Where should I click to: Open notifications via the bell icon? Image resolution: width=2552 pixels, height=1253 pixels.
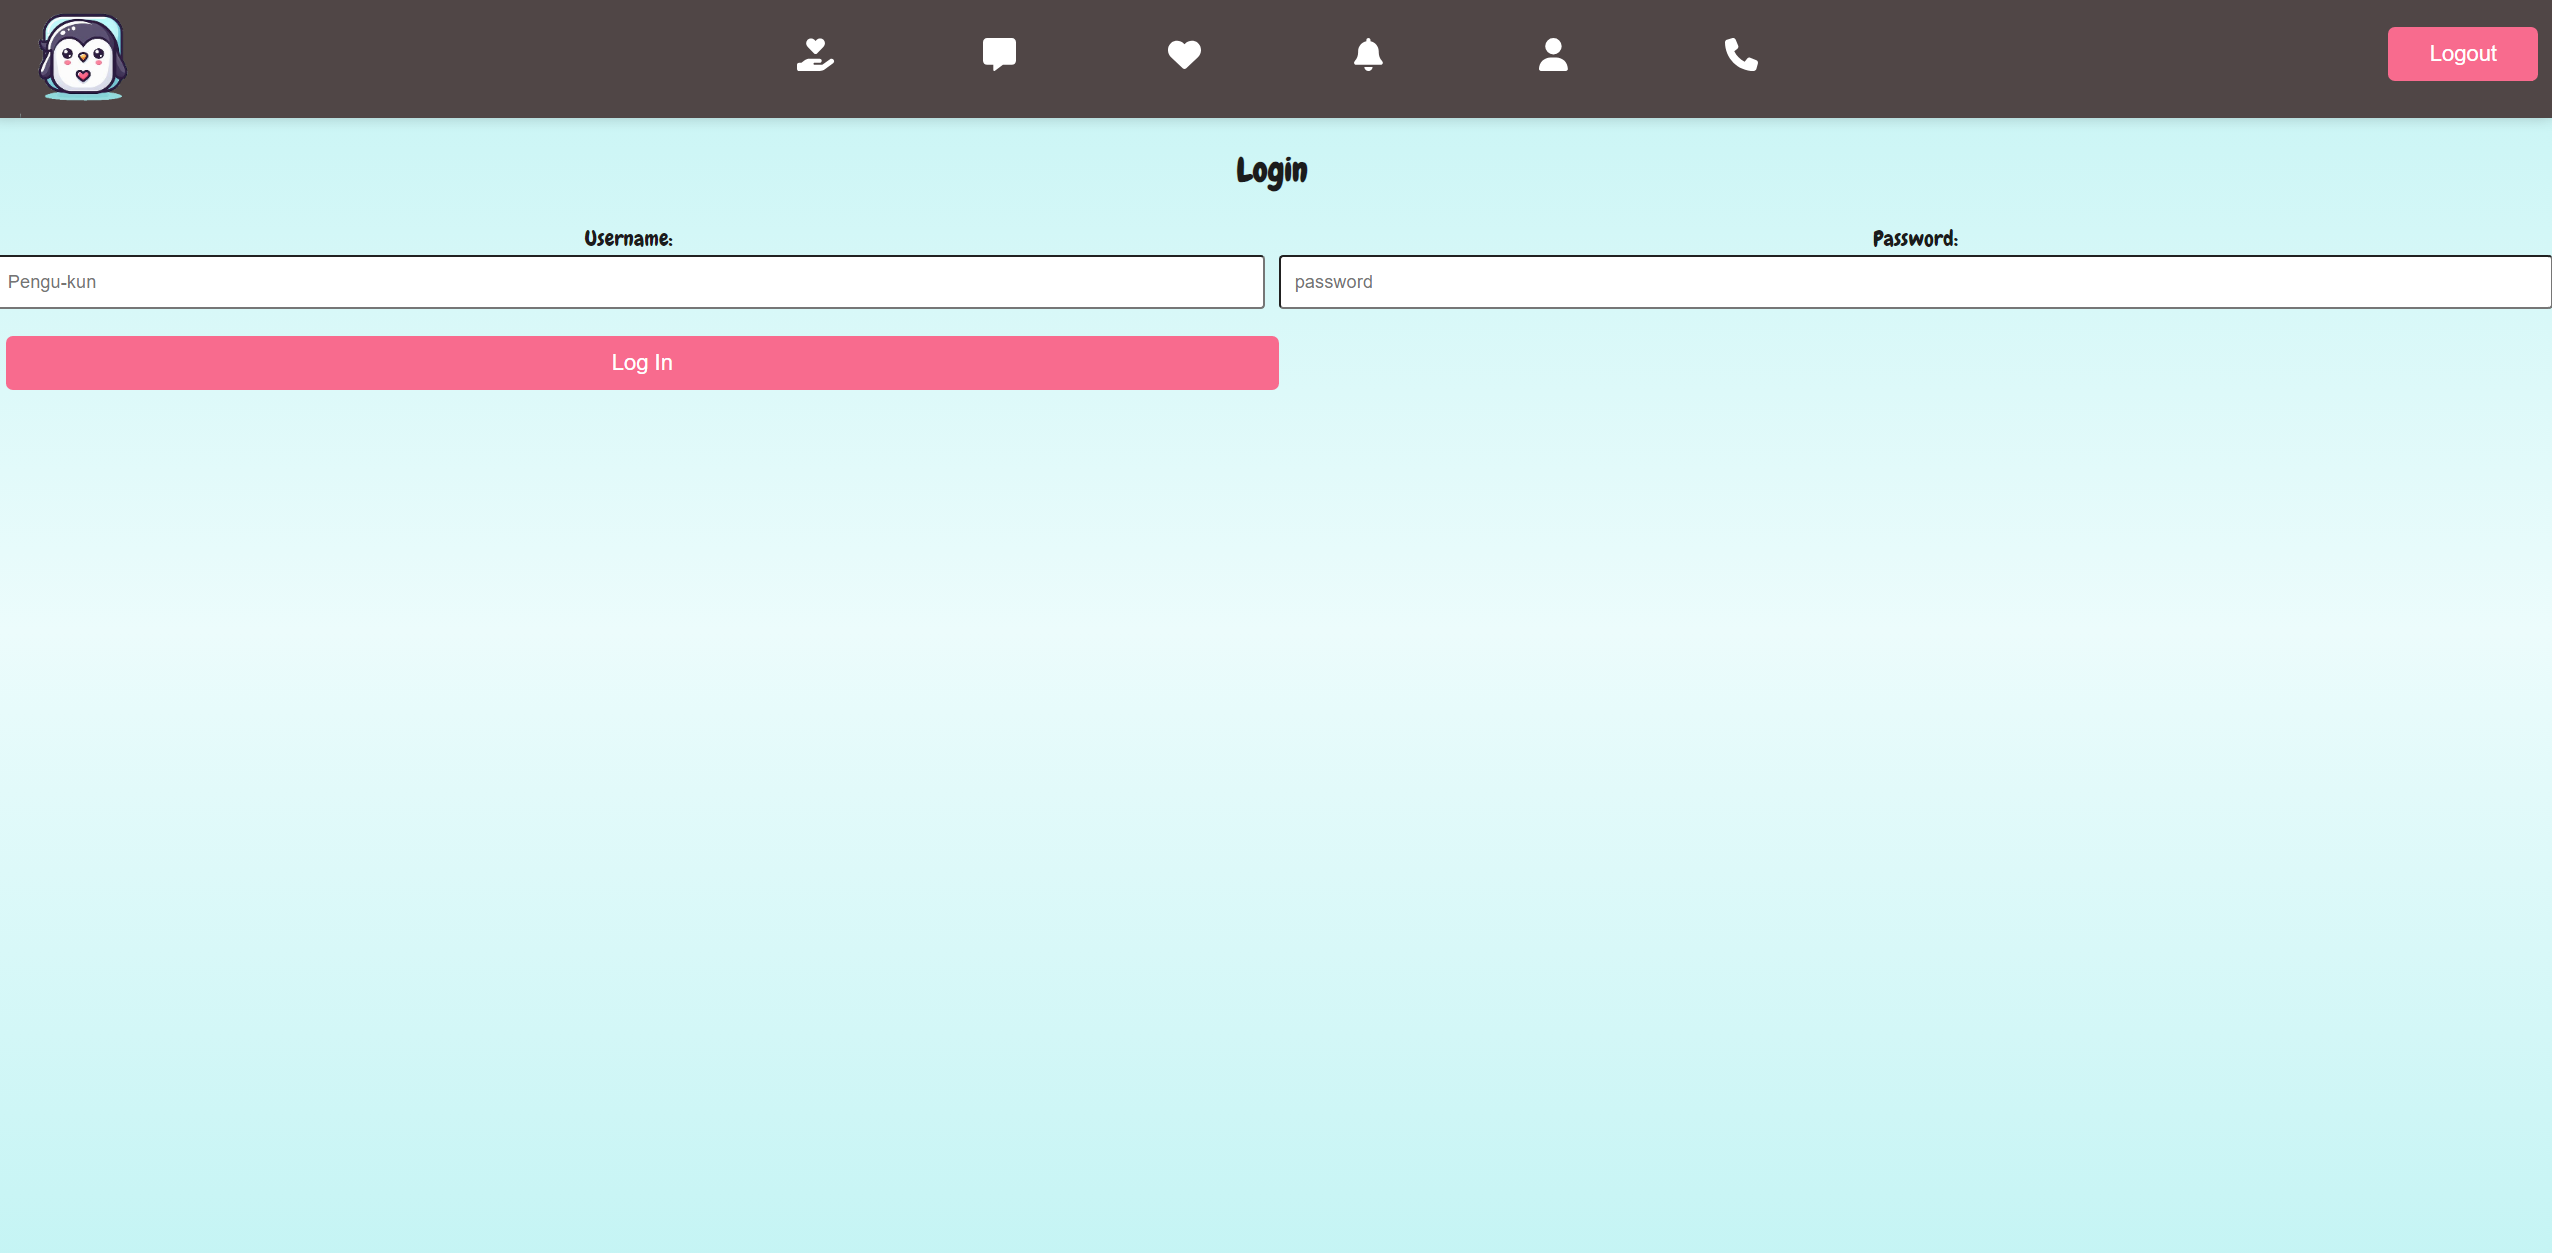pyautogui.click(x=1368, y=54)
